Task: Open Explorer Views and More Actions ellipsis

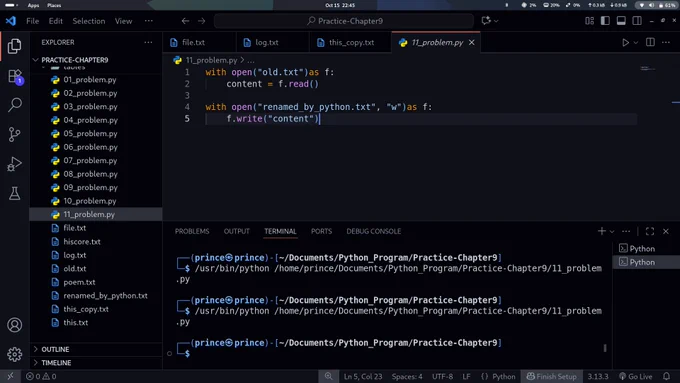Action: [x=148, y=42]
